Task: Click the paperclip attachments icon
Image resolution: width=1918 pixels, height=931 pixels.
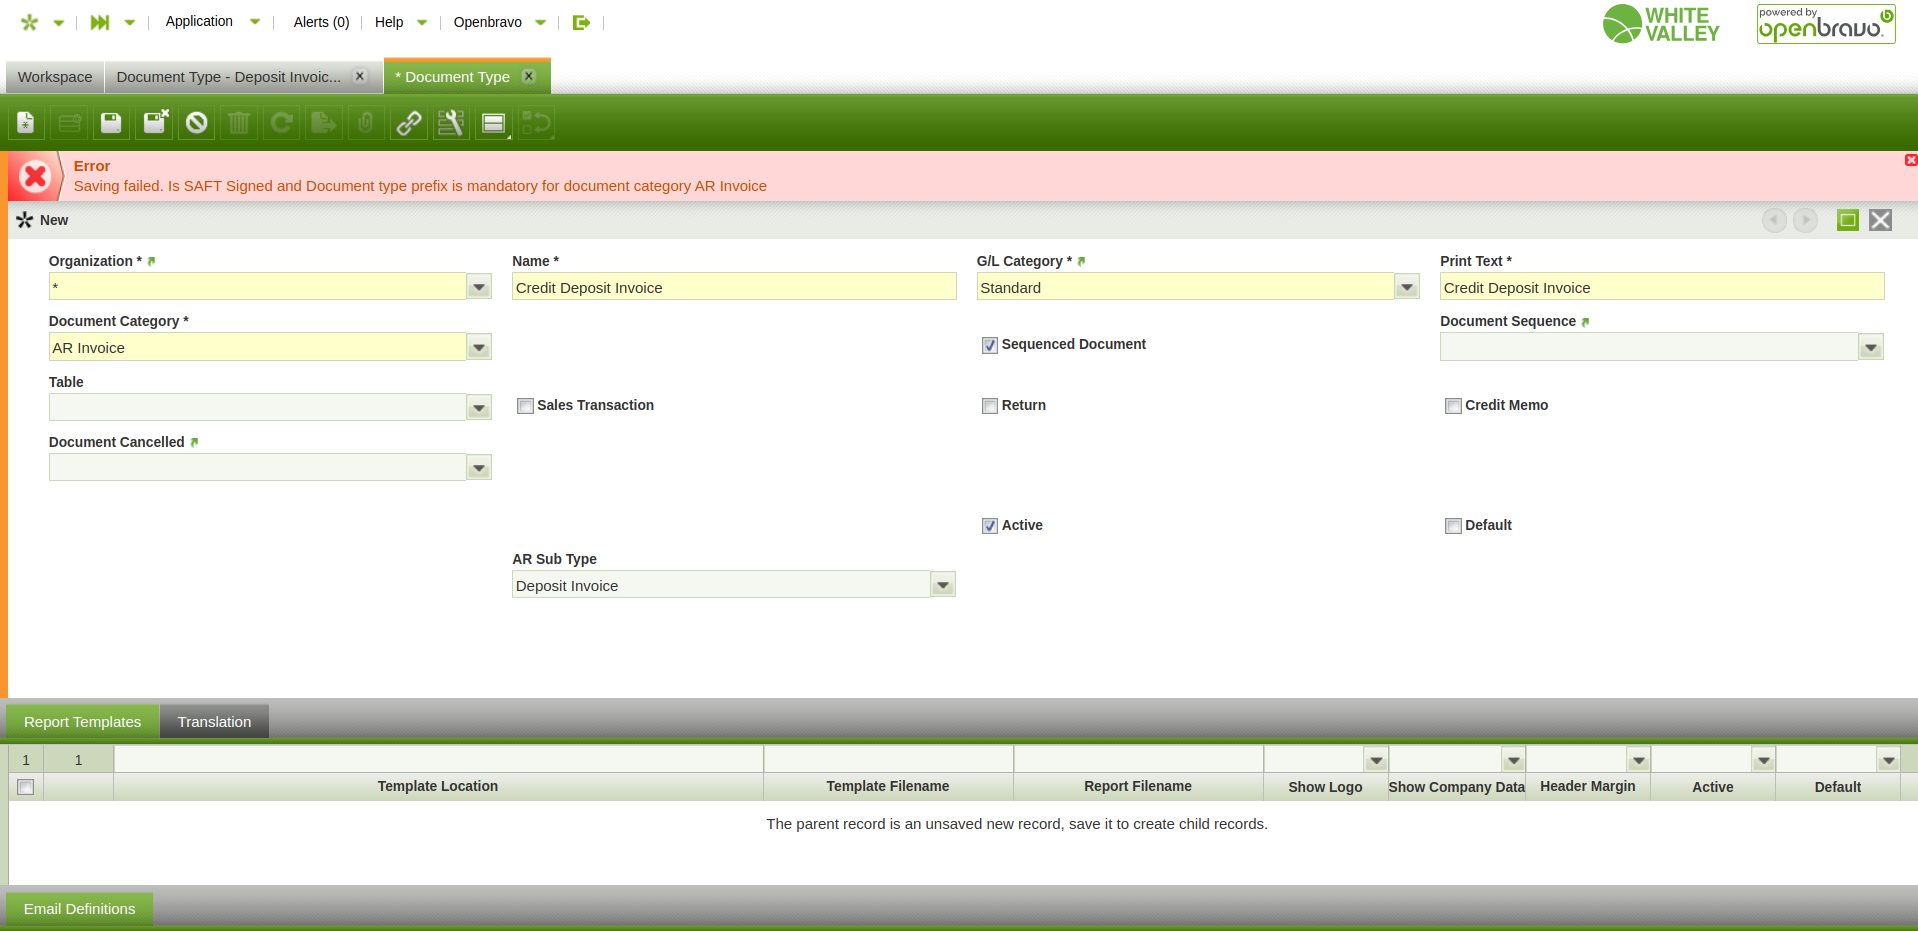Action: point(366,123)
